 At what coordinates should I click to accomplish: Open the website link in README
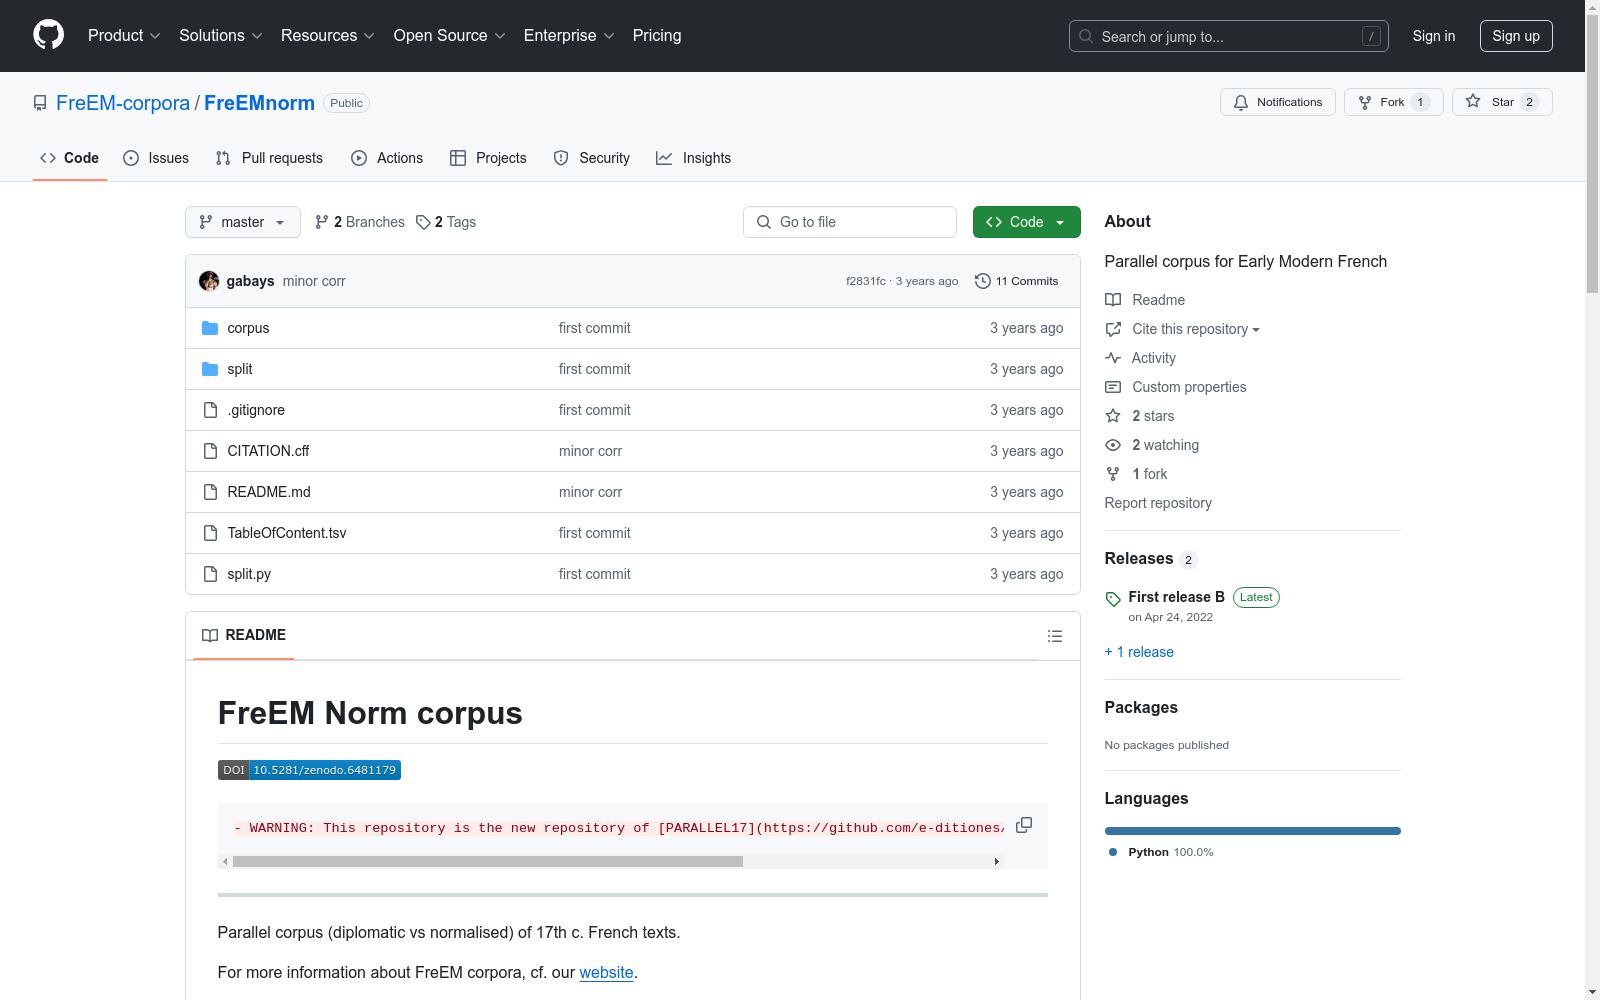click(606, 972)
